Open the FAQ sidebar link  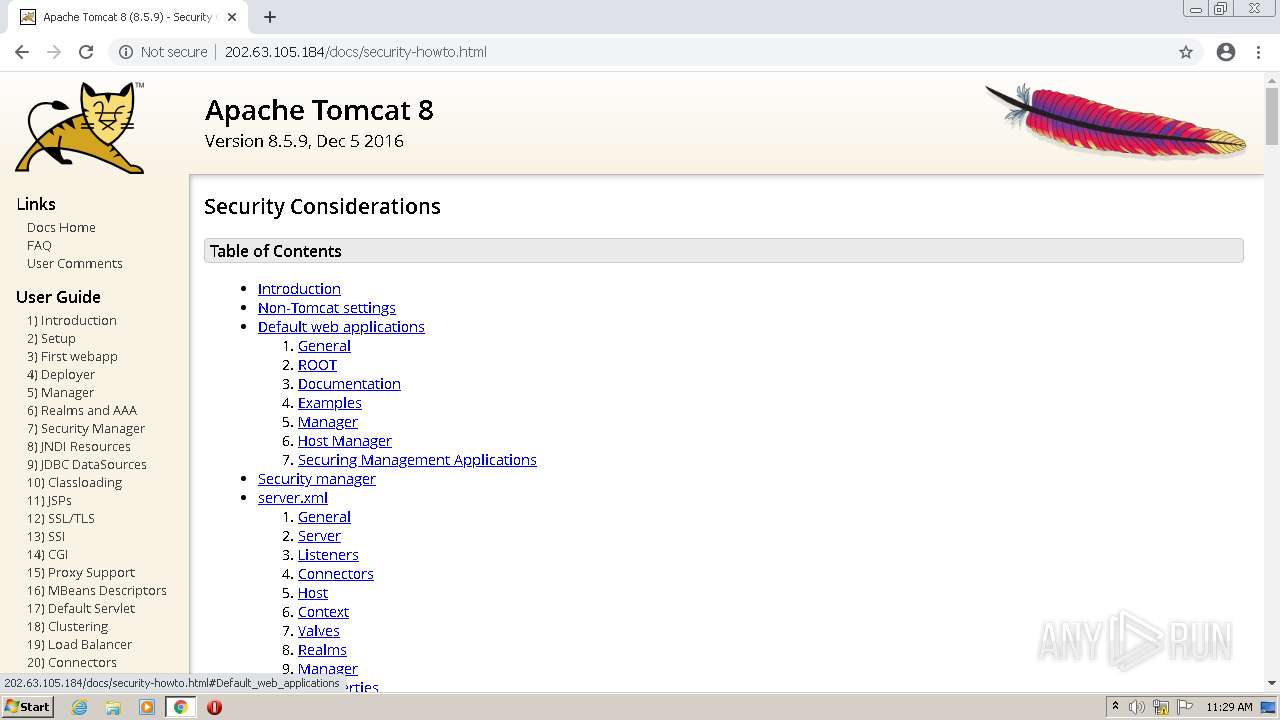[39, 245]
